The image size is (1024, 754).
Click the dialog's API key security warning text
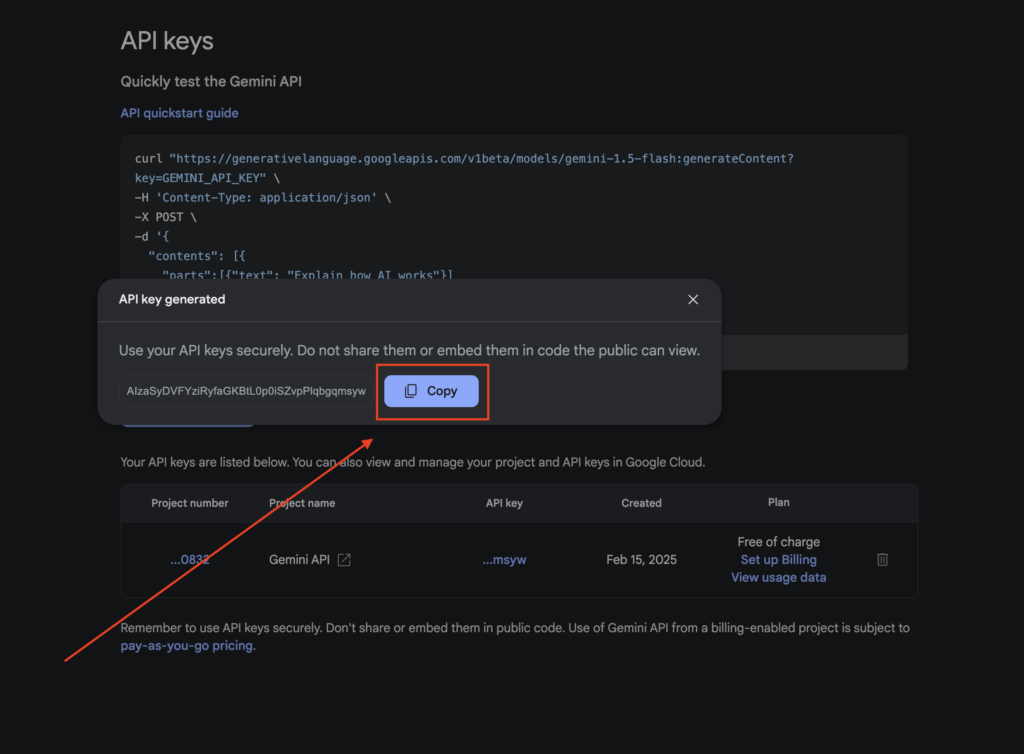tap(409, 351)
